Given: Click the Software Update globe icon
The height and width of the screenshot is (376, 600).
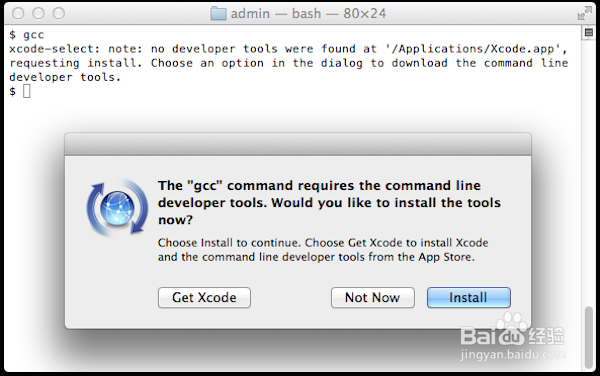Looking at the screenshot, I should click(x=117, y=208).
